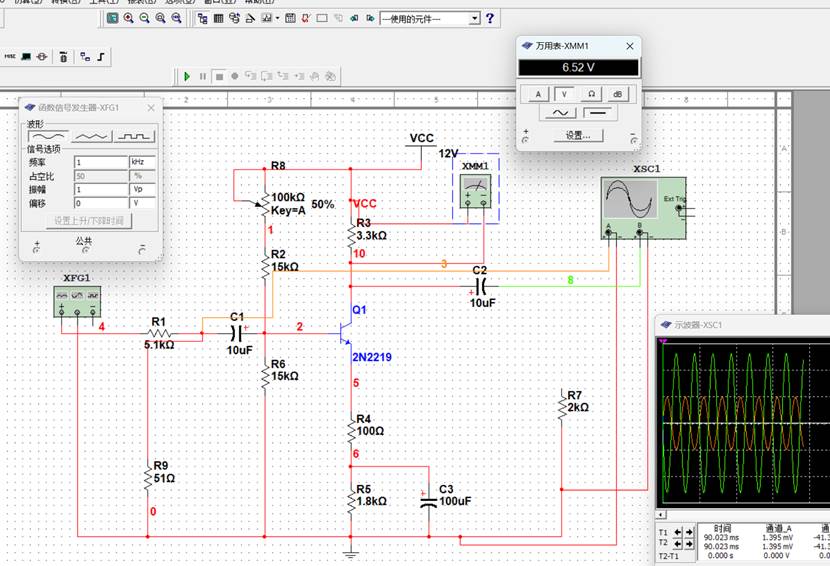
Task: Select sine waveform in function generator
Action: (48, 137)
